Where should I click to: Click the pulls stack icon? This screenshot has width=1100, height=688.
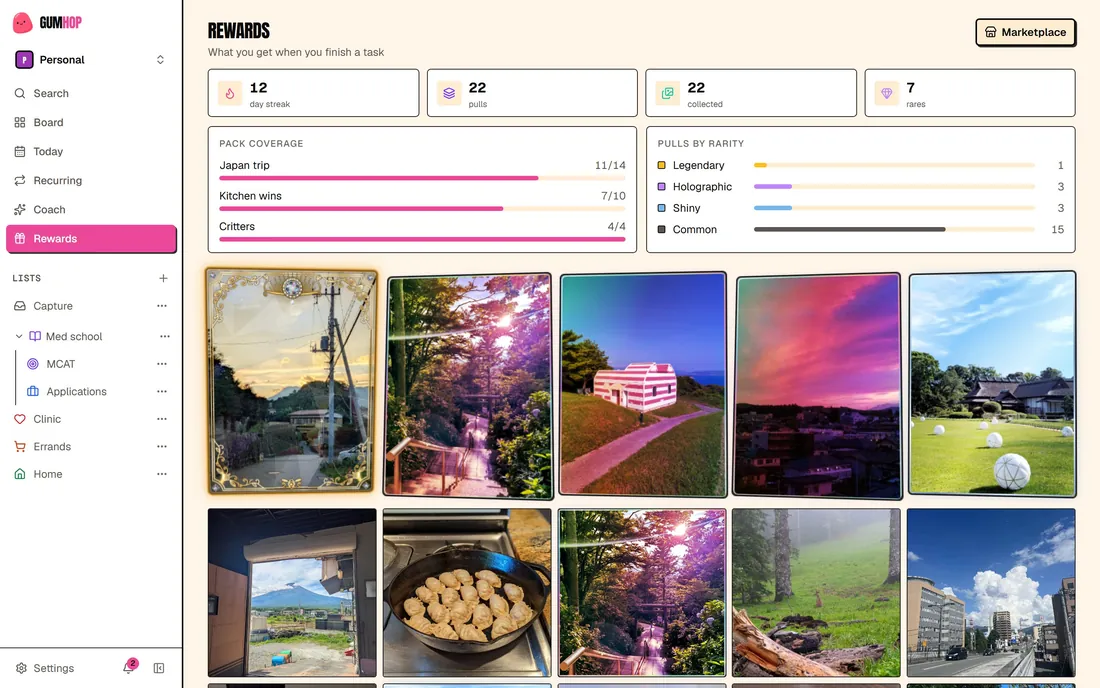[449, 93]
